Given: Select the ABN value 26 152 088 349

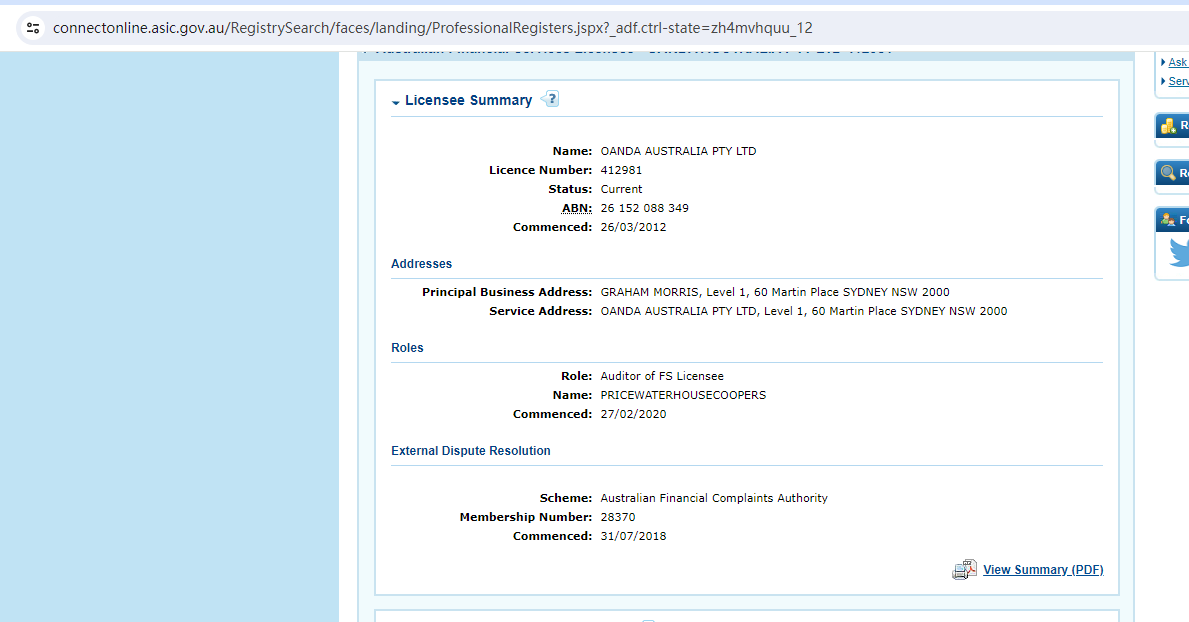Looking at the screenshot, I should click(x=645, y=208).
